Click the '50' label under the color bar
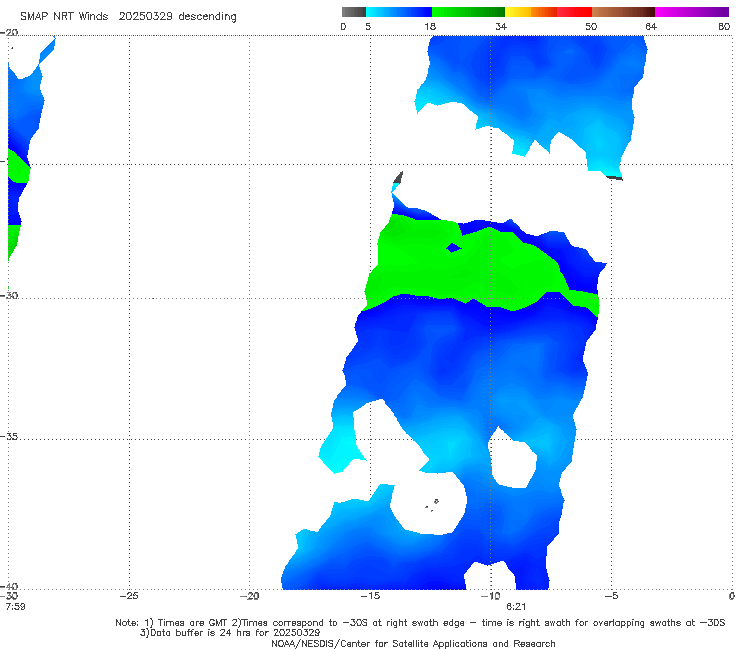 (591, 27)
